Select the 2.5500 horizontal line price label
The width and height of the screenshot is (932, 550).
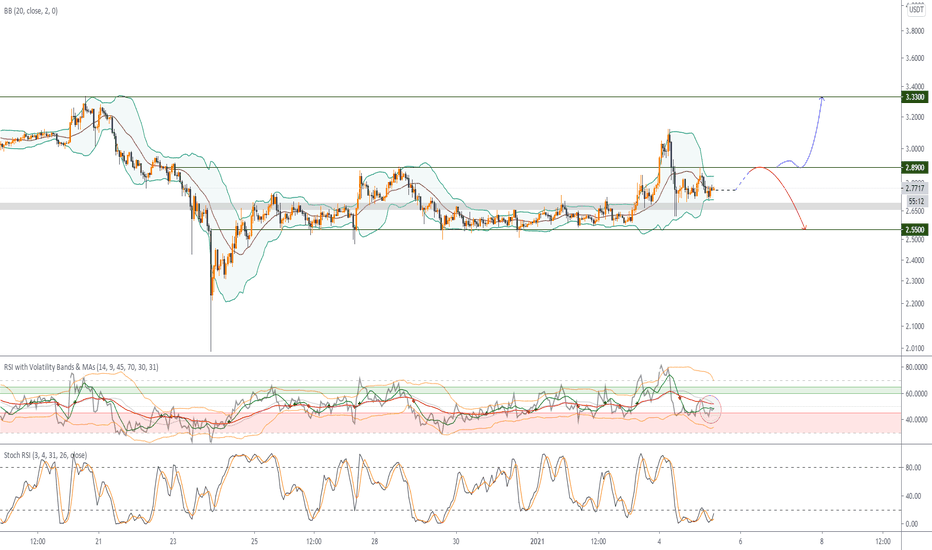(914, 230)
